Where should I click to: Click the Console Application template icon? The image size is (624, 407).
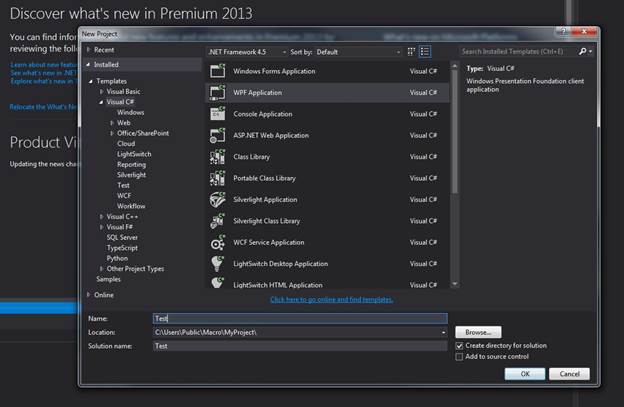(218, 114)
